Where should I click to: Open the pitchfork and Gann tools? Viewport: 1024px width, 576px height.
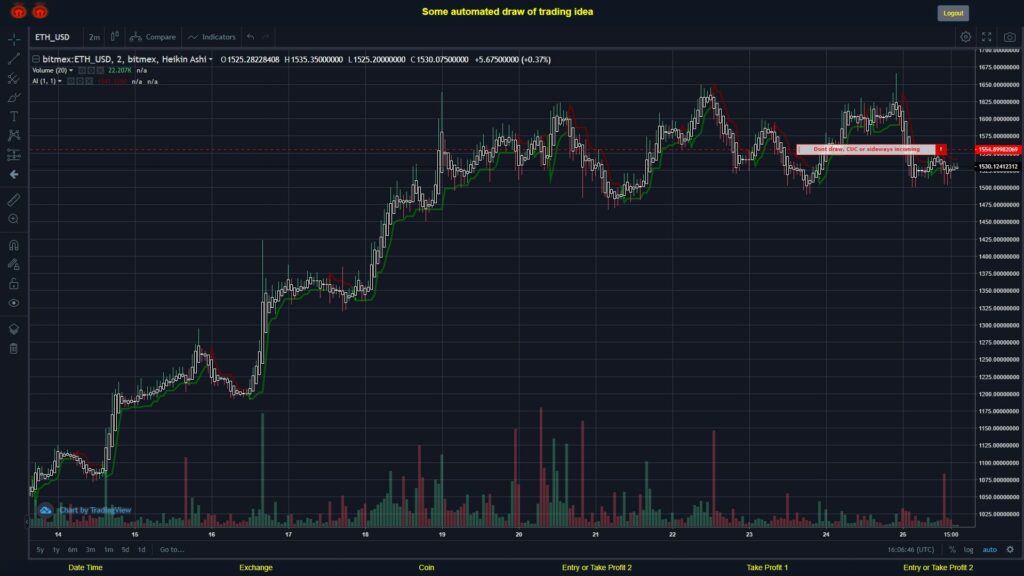click(x=14, y=78)
